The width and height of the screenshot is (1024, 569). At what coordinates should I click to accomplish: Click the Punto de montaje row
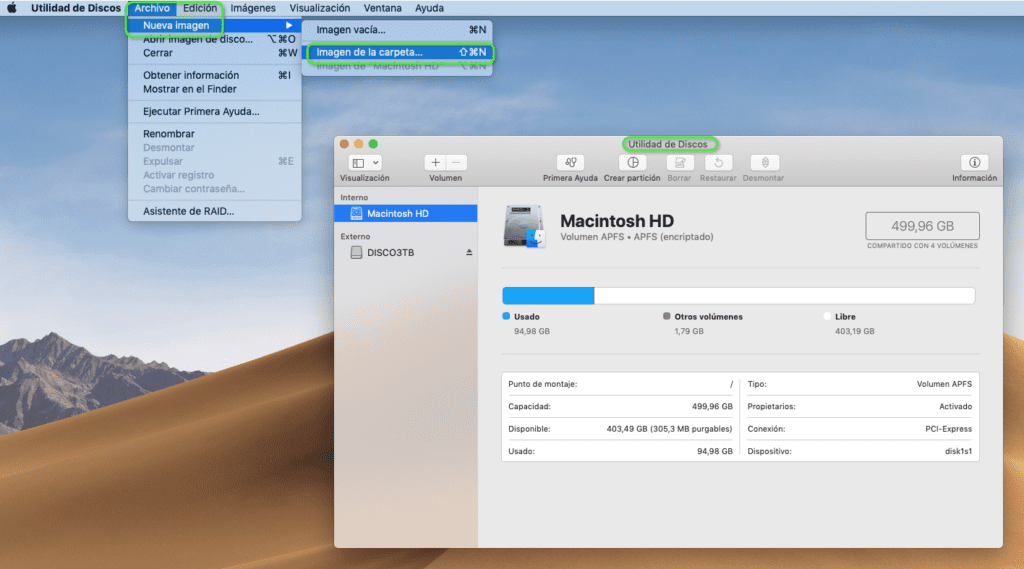pos(620,384)
